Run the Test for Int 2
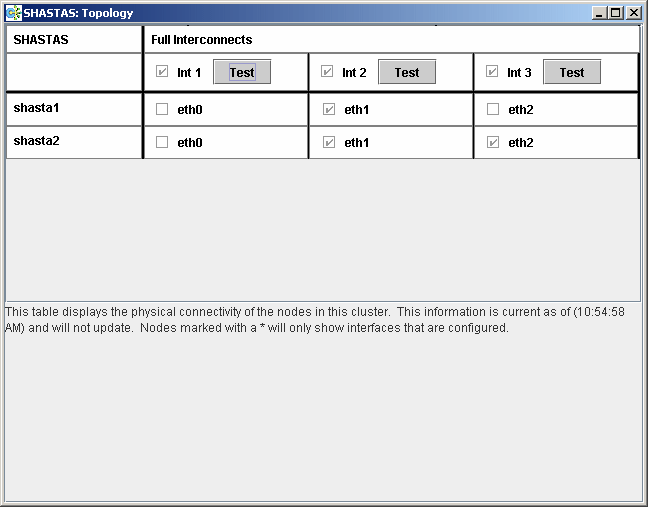This screenshot has height=507, width=648. click(407, 72)
